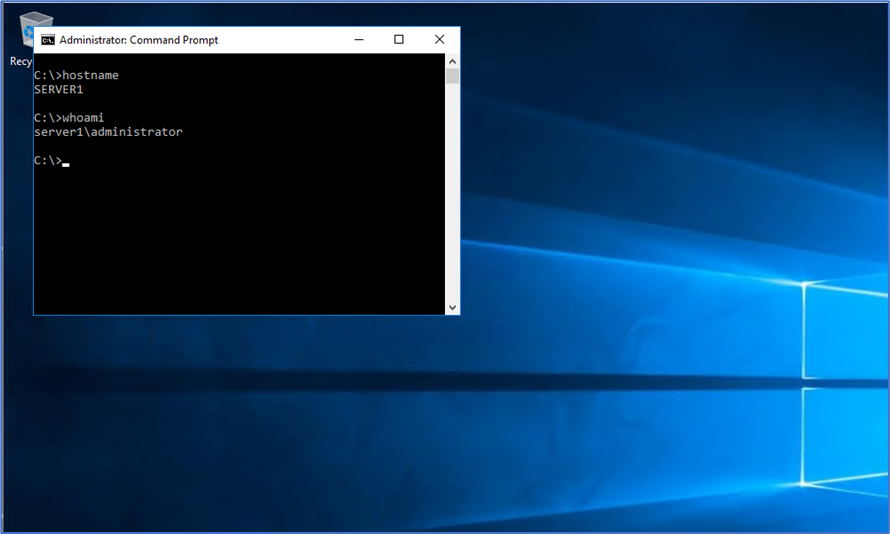The width and height of the screenshot is (890, 534).
Task: Click empty desktop area below the console
Action: [x=240, y=420]
